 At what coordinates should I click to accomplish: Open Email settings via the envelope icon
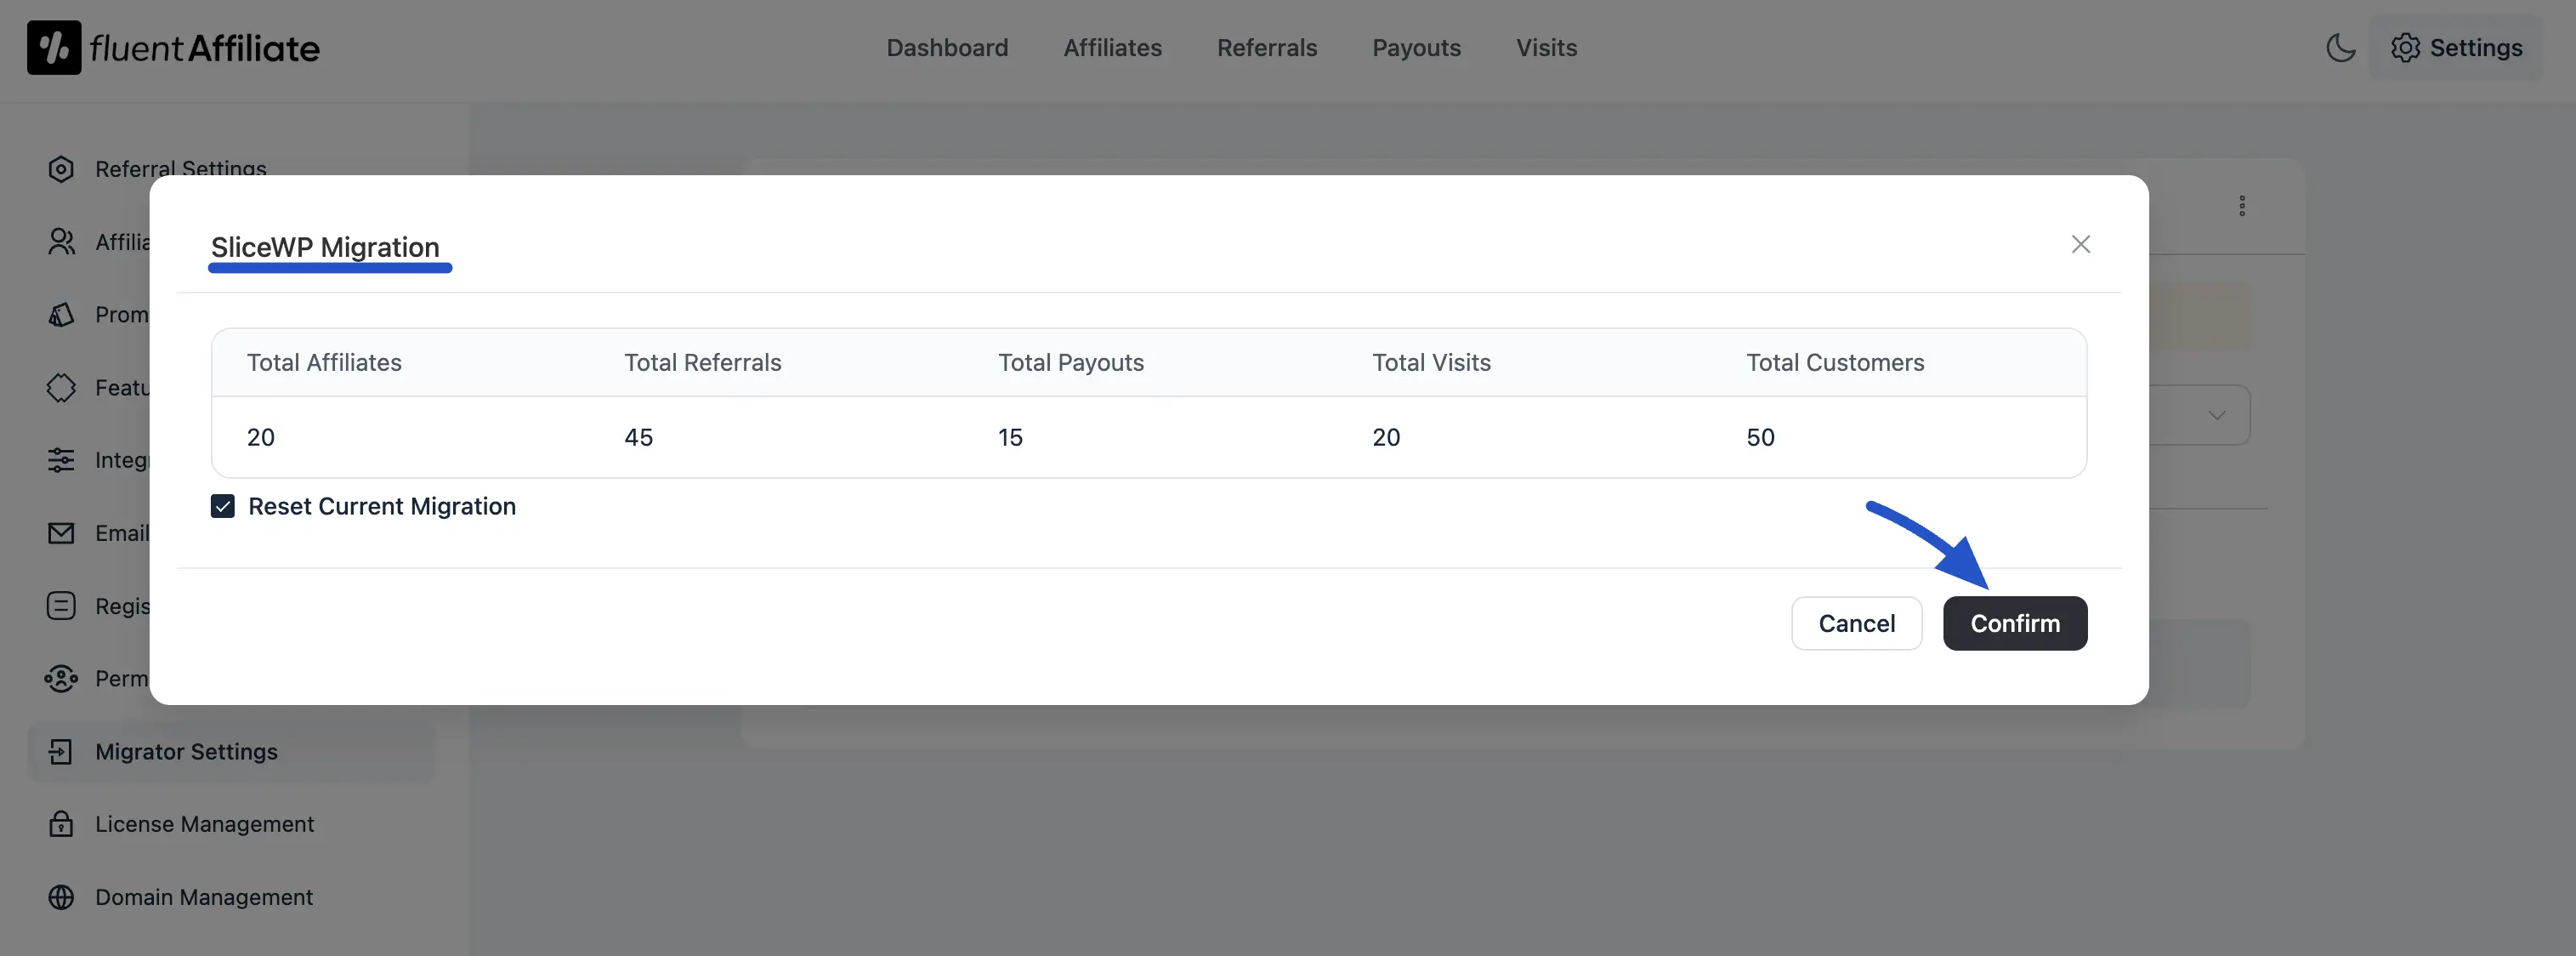click(61, 533)
